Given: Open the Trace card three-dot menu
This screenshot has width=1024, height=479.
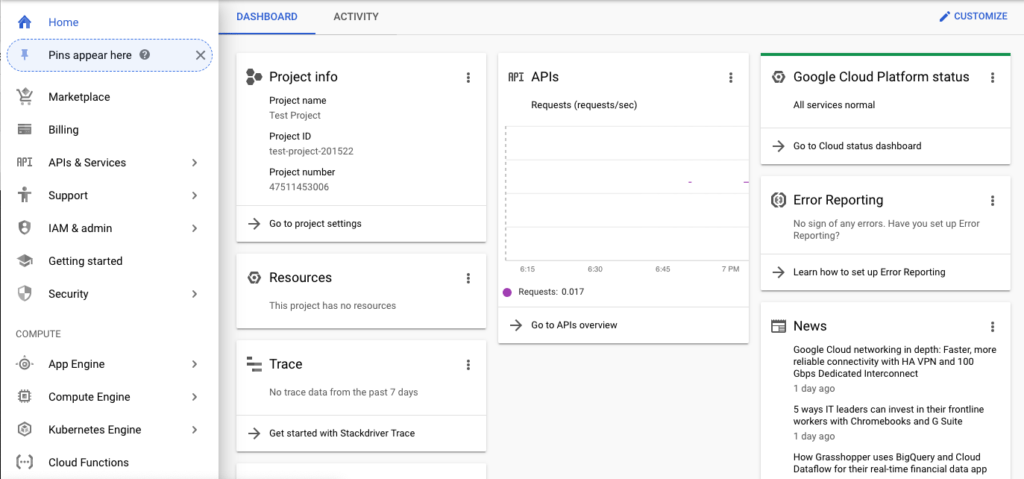Looking at the screenshot, I should (468, 365).
